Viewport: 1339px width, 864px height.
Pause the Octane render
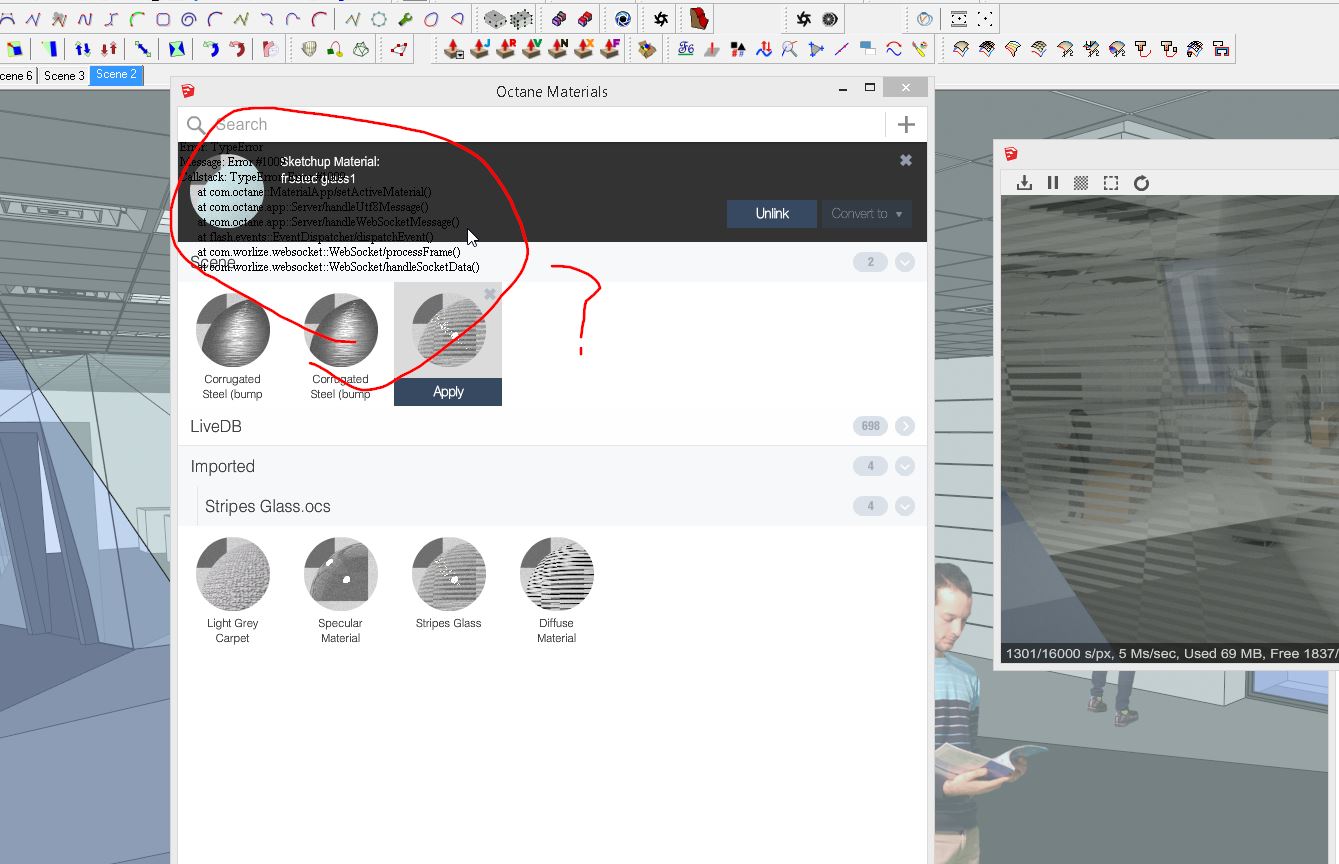tap(1053, 183)
